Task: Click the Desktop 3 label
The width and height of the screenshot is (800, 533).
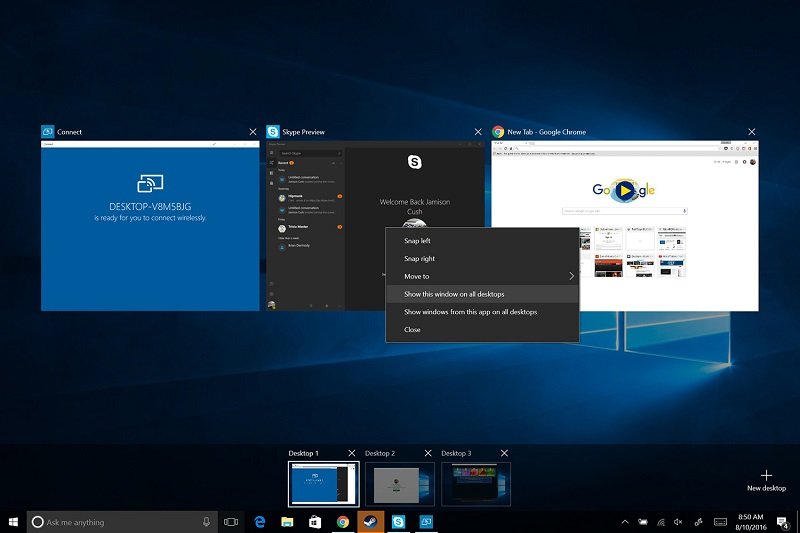Action: coord(456,453)
